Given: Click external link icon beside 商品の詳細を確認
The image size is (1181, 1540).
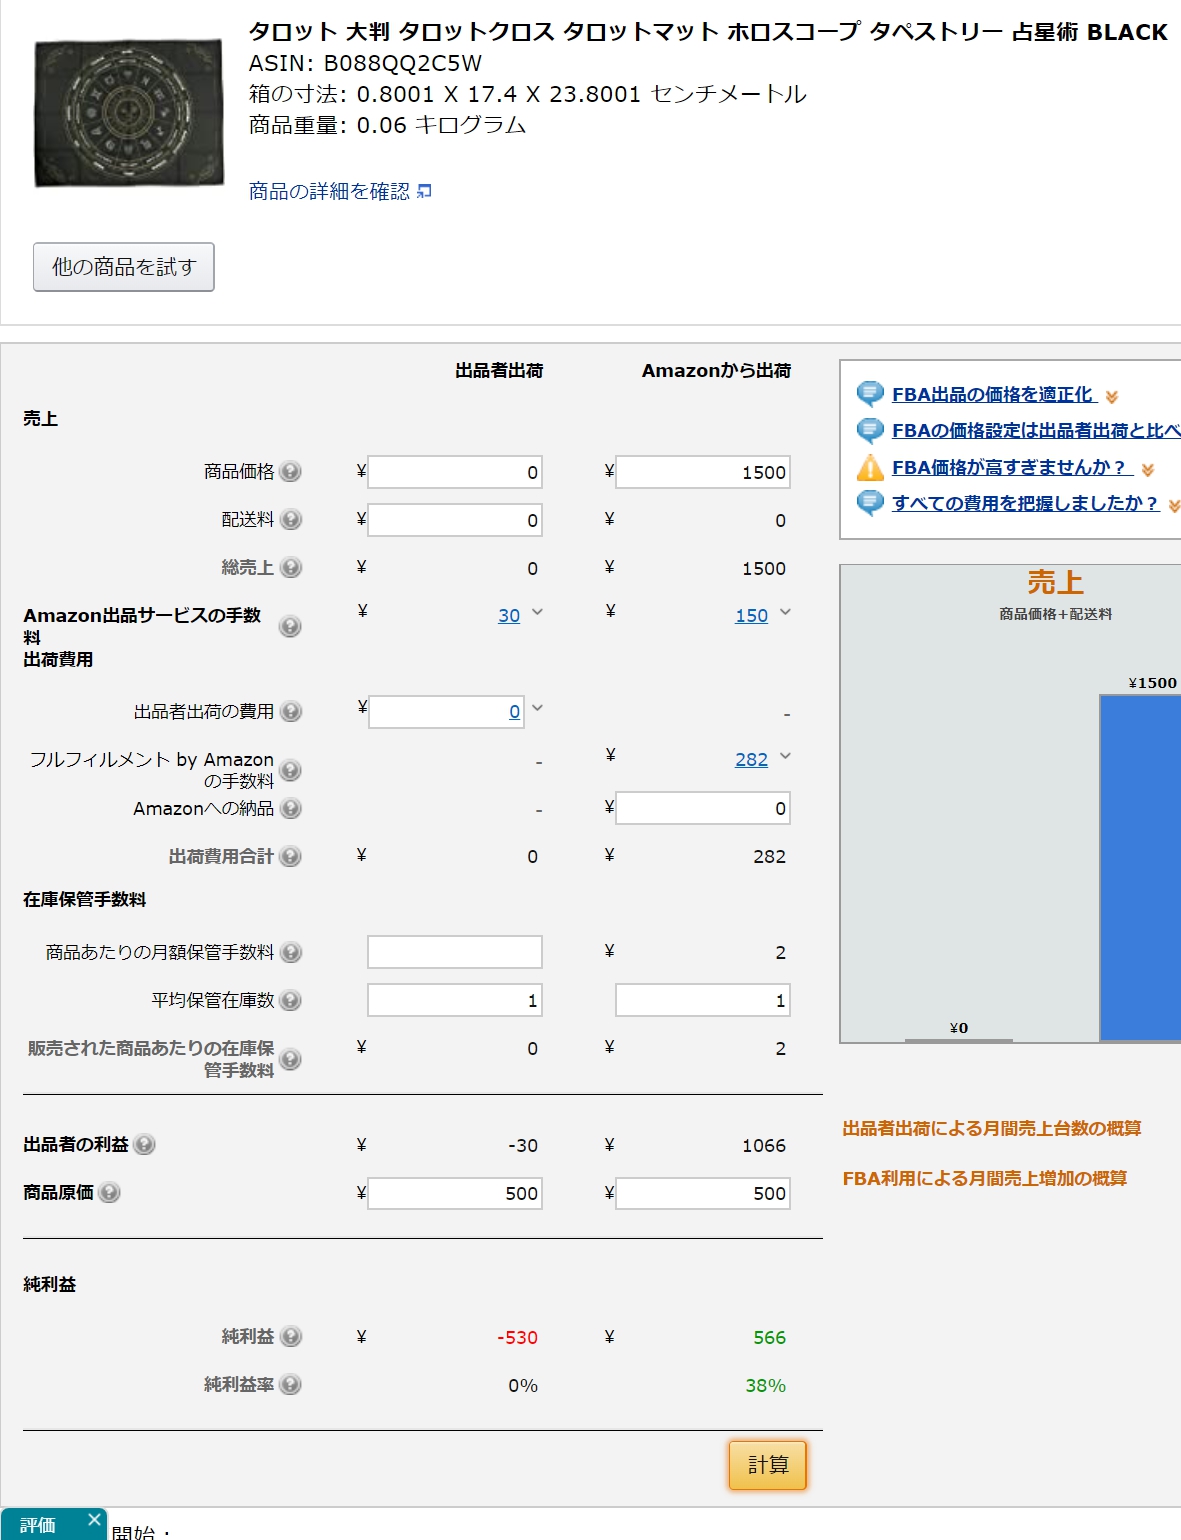Looking at the screenshot, I should 424,191.
